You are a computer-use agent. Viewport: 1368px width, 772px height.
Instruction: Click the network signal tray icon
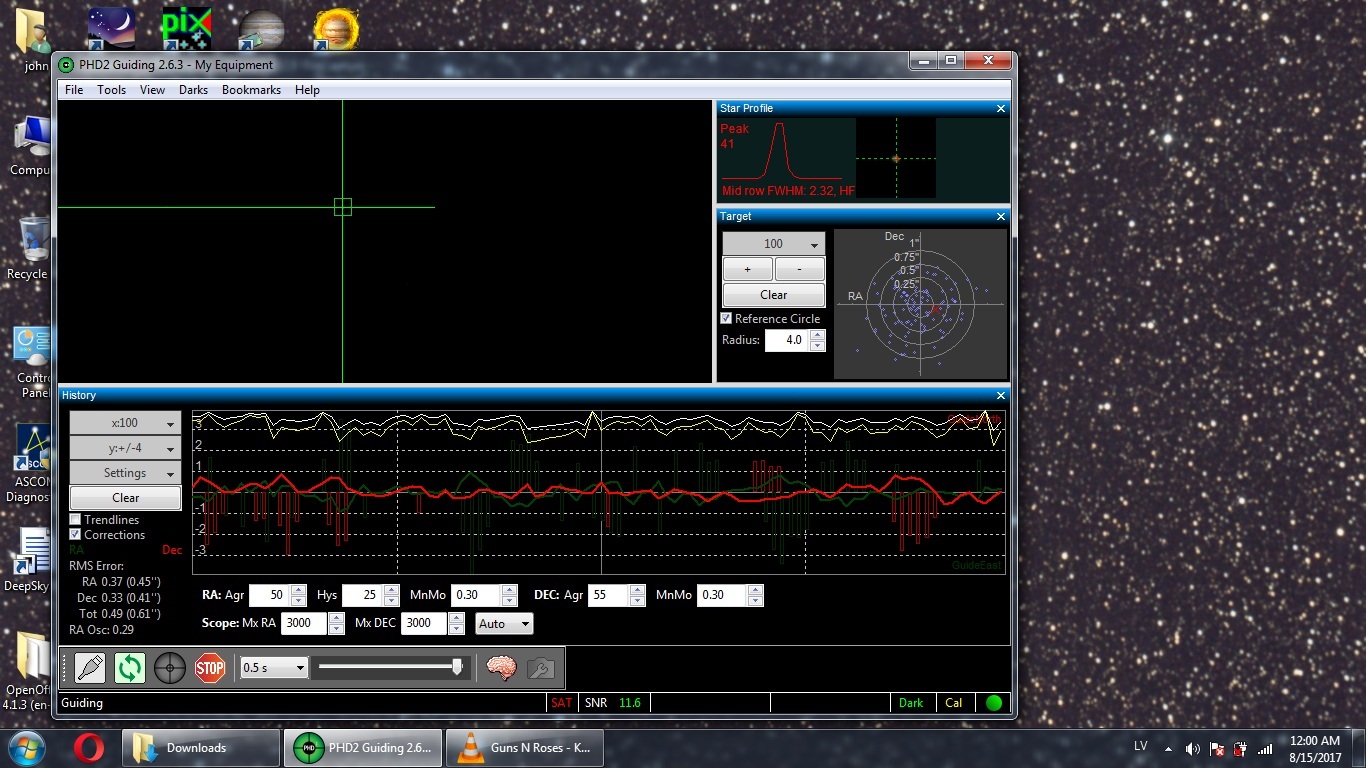pyautogui.click(x=1265, y=749)
